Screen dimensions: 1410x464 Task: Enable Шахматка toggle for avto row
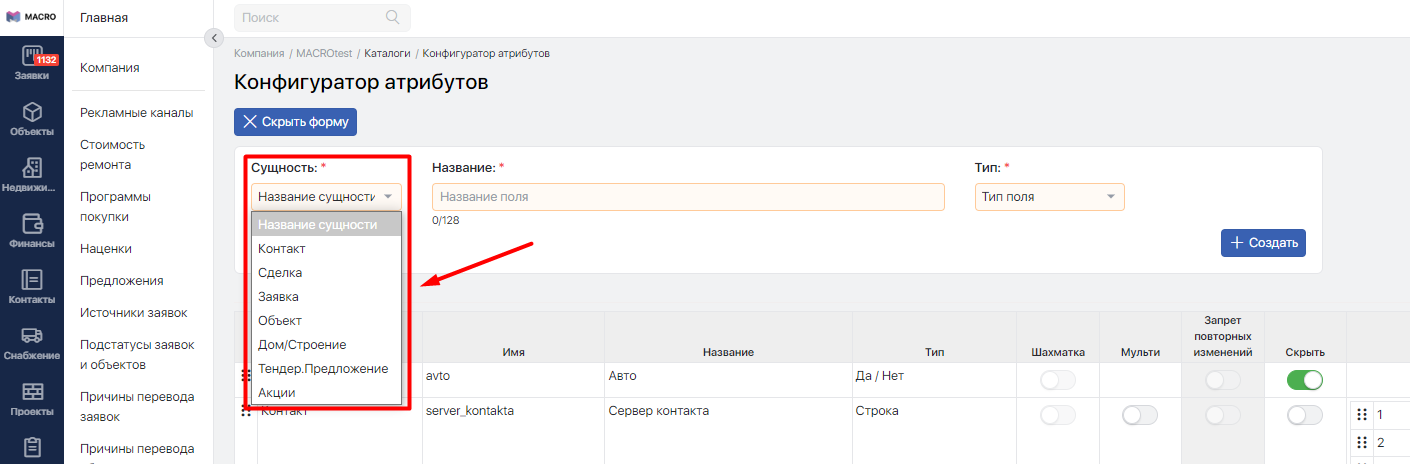click(x=1057, y=380)
